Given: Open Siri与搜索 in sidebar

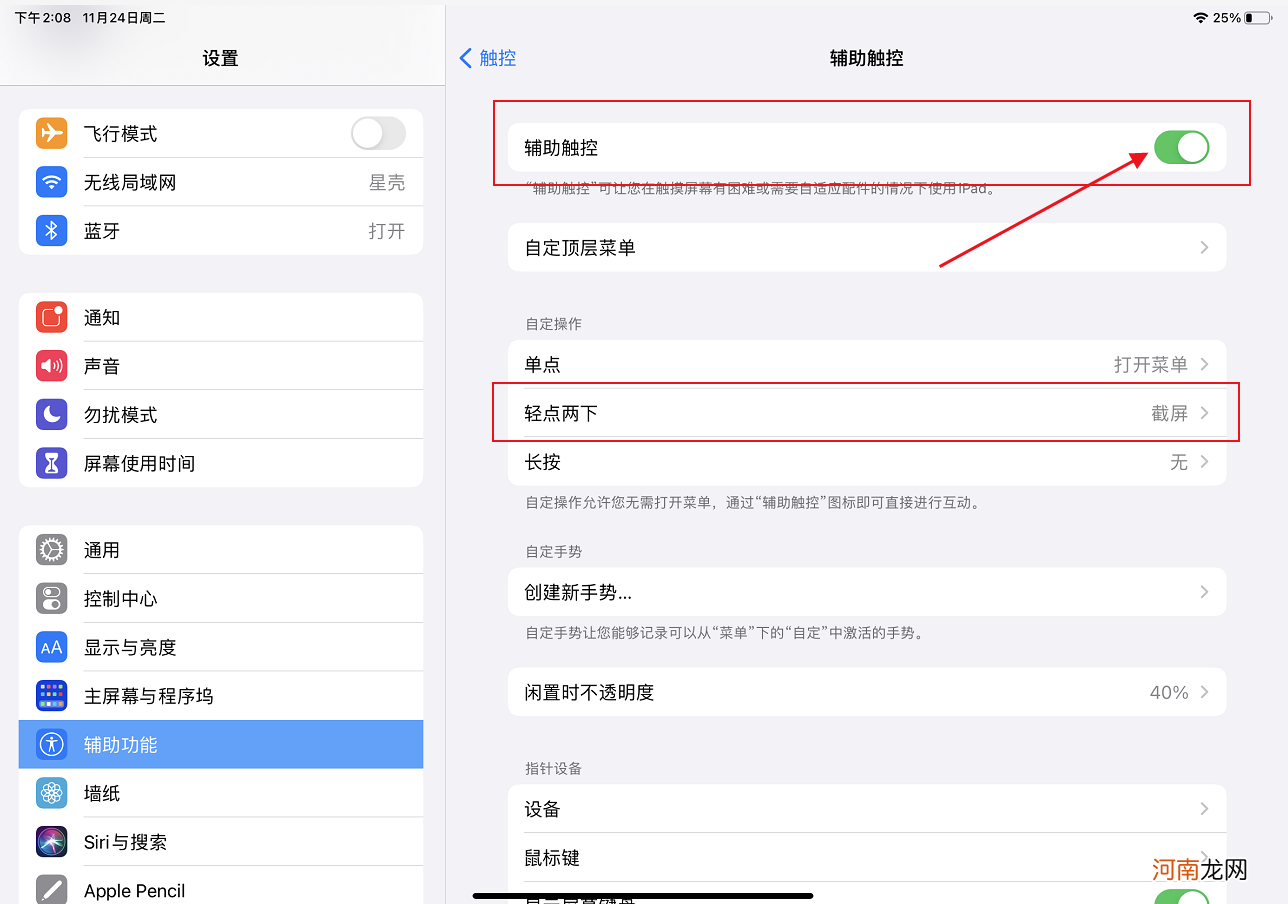Looking at the screenshot, I should click(221, 841).
